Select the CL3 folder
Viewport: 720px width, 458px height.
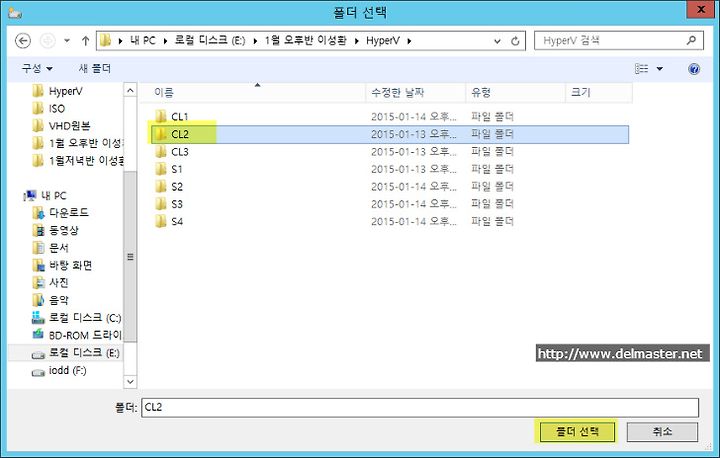pyautogui.click(x=390, y=152)
